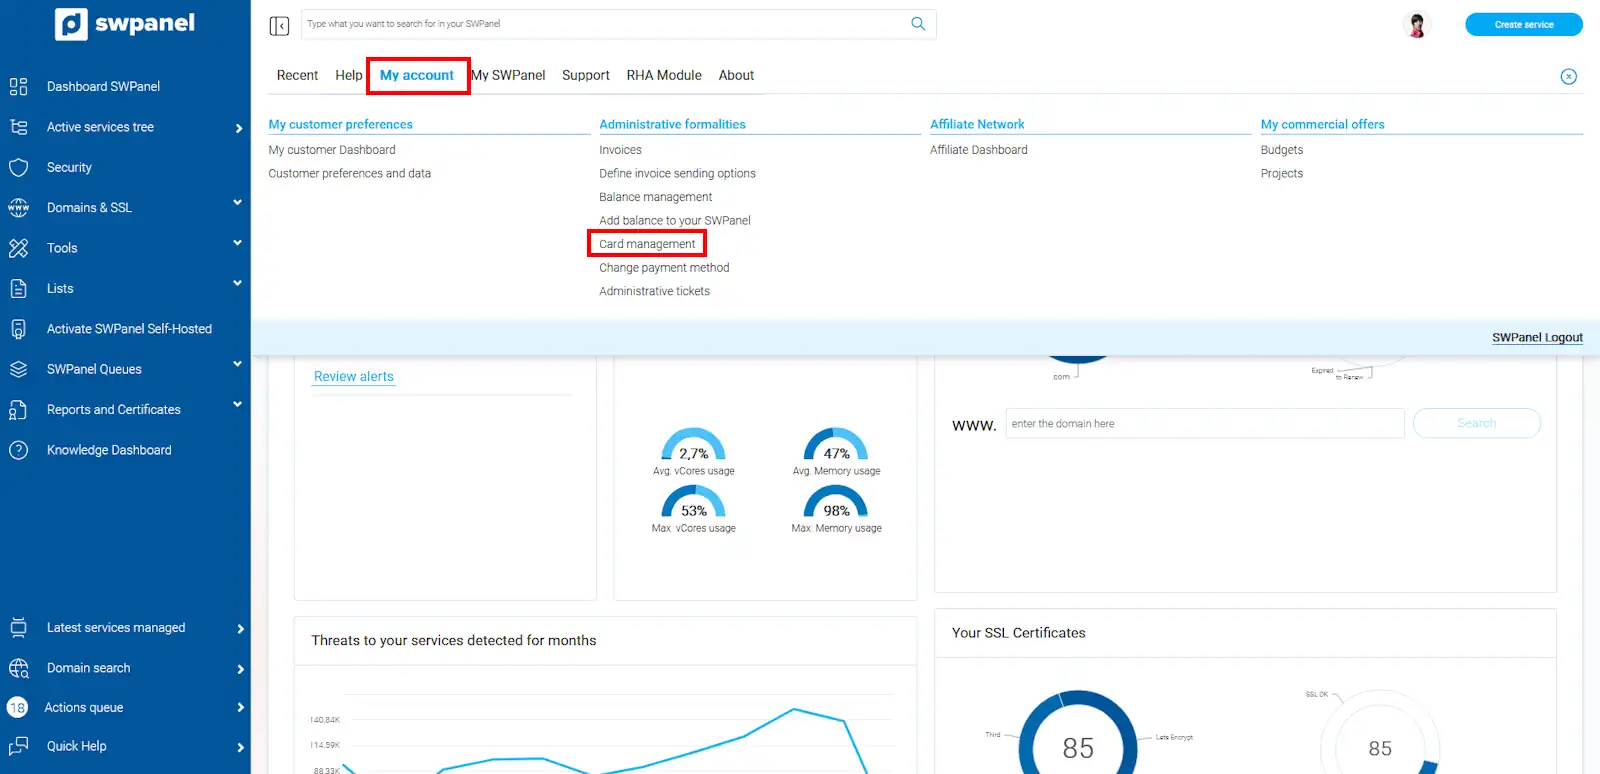The image size is (1600, 774).
Task: Switch to the My SWPanel tab
Action: click(509, 75)
